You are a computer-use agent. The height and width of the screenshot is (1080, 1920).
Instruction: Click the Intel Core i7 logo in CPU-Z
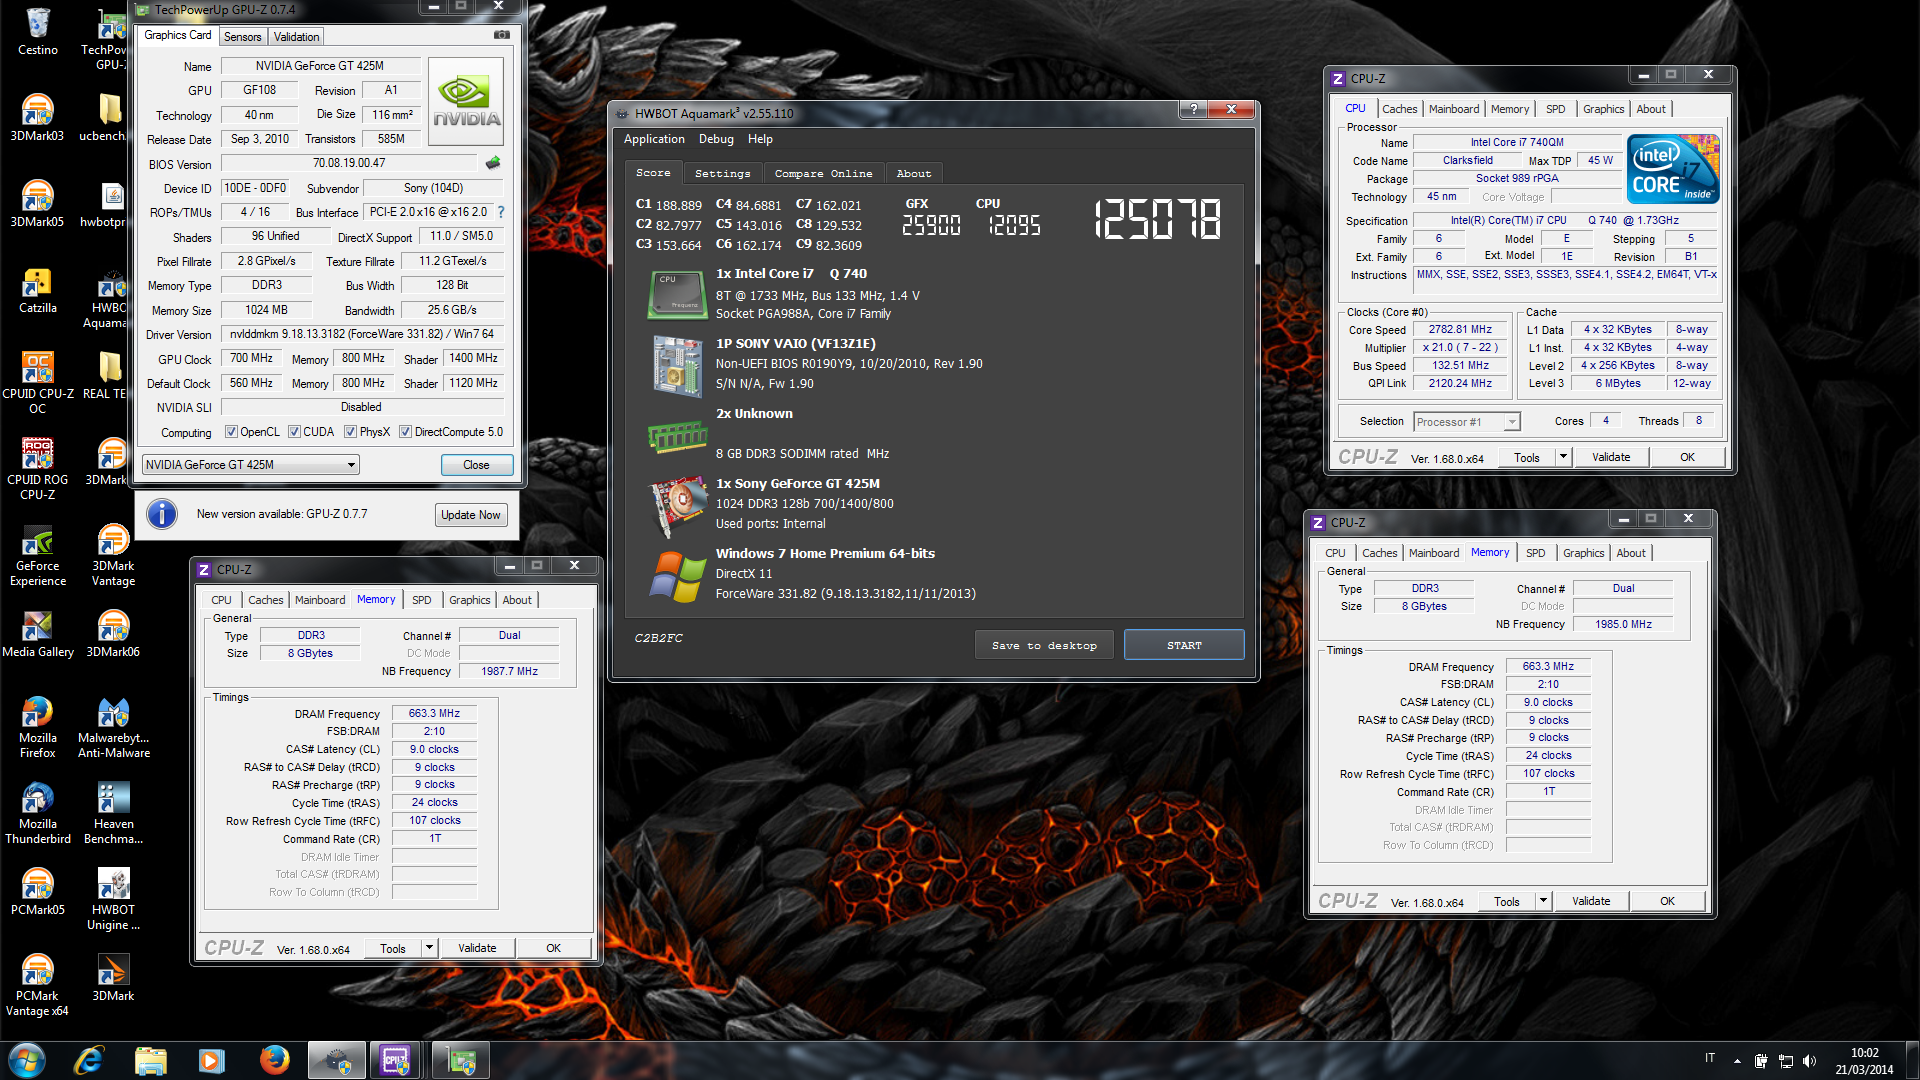coord(1672,169)
